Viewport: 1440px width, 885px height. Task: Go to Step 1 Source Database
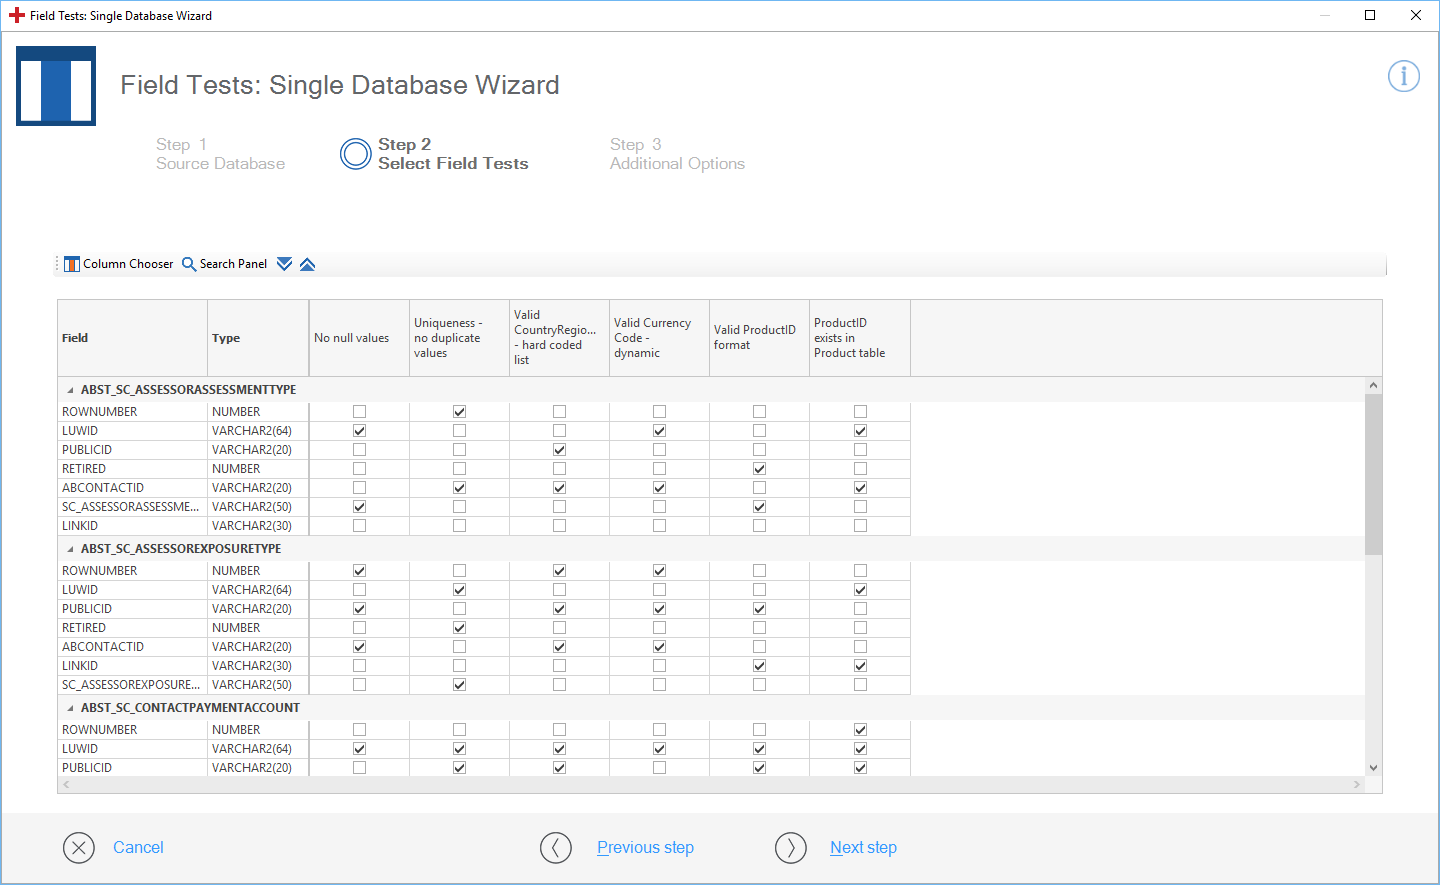click(x=220, y=154)
